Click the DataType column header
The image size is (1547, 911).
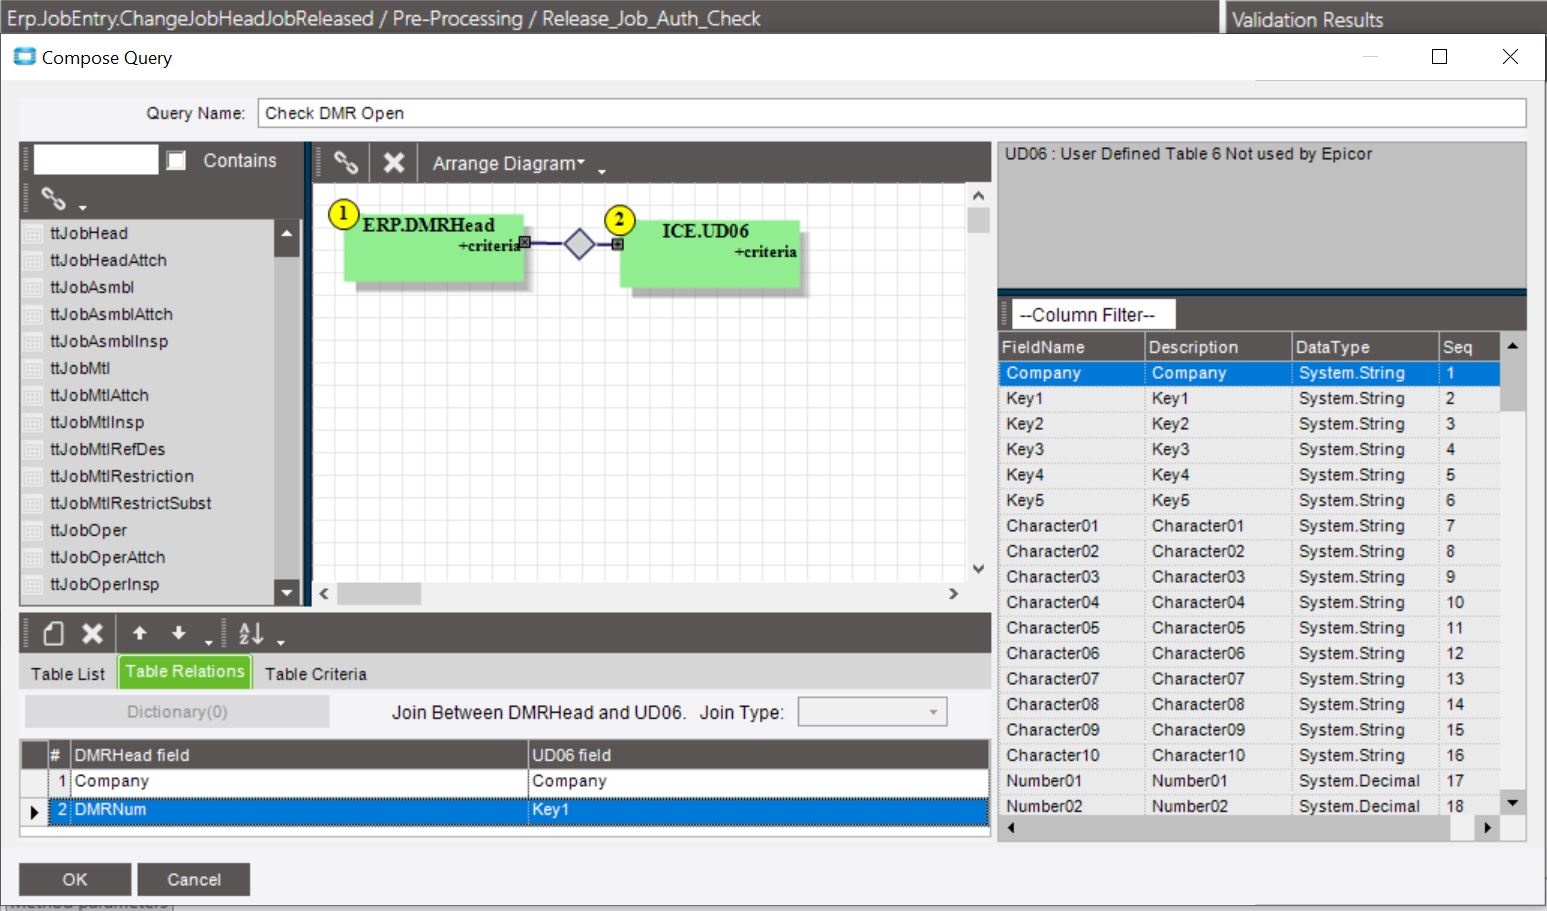point(1364,347)
